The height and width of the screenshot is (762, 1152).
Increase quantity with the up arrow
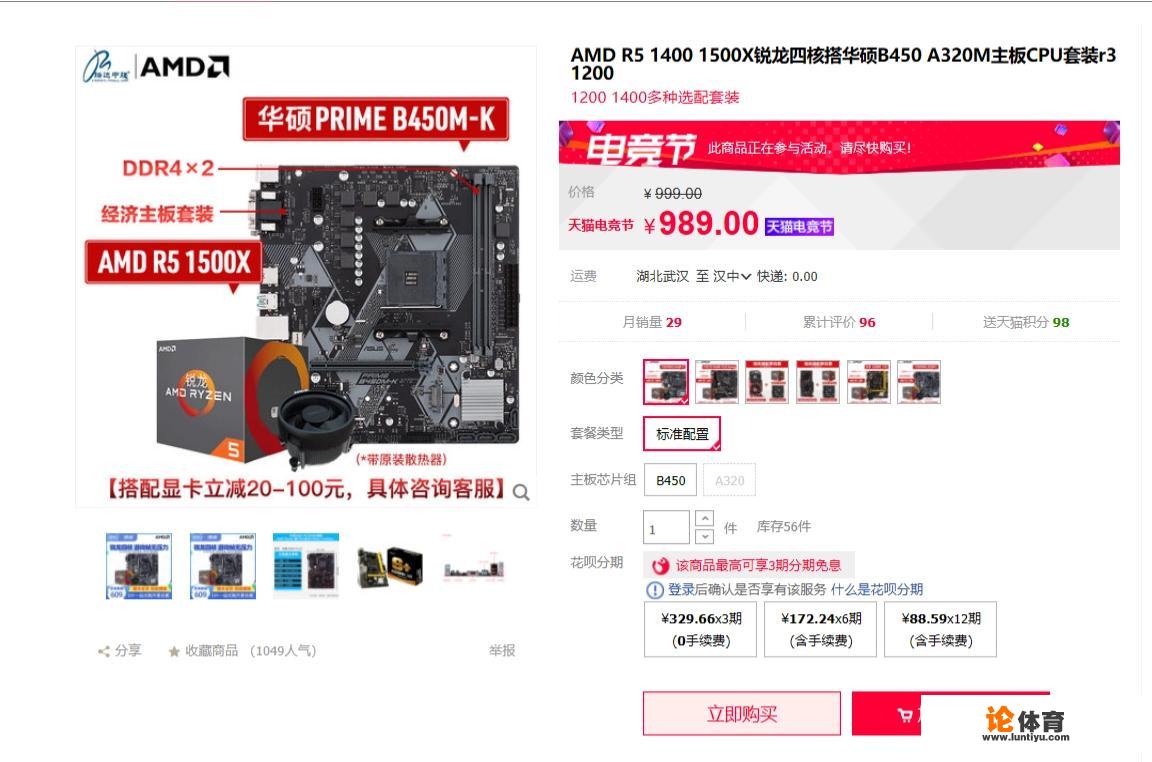(704, 518)
